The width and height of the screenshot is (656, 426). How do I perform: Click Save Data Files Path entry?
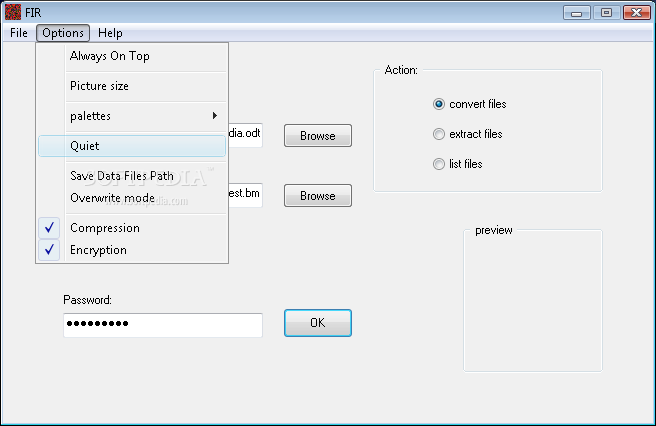pyautogui.click(x=121, y=176)
